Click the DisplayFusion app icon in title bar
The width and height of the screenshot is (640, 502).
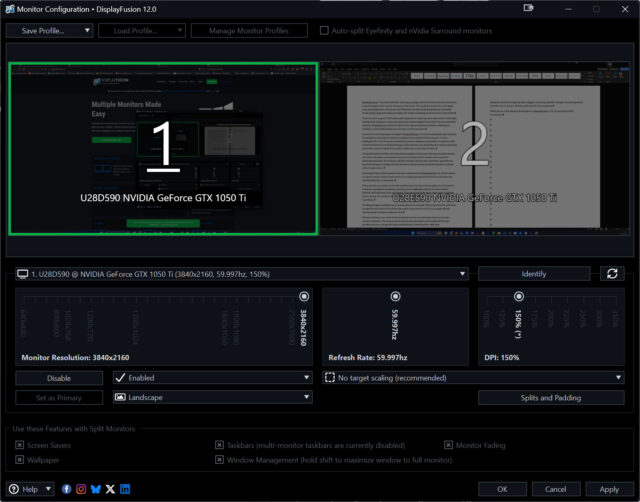click(x=10, y=9)
